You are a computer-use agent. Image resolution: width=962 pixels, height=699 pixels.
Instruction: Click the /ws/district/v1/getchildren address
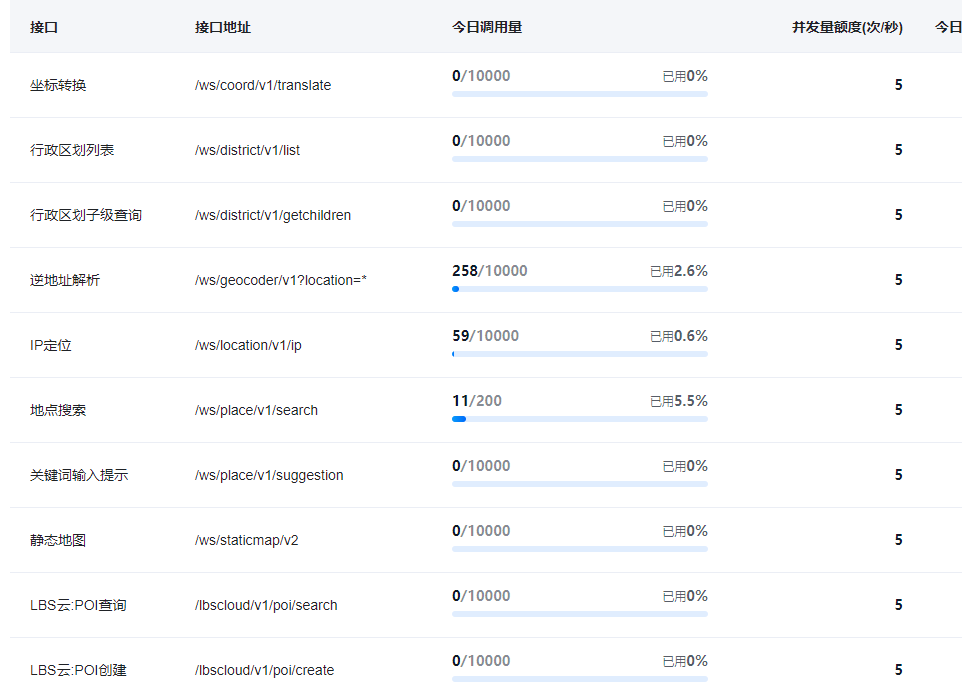(x=273, y=215)
